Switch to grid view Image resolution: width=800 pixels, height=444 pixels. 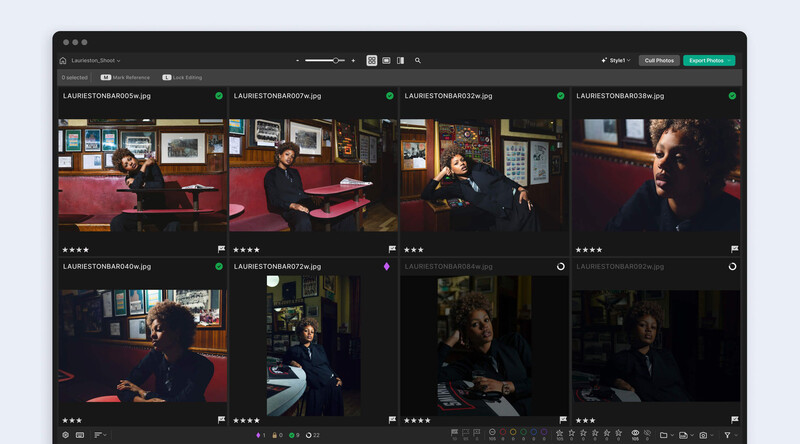pyautogui.click(x=372, y=60)
